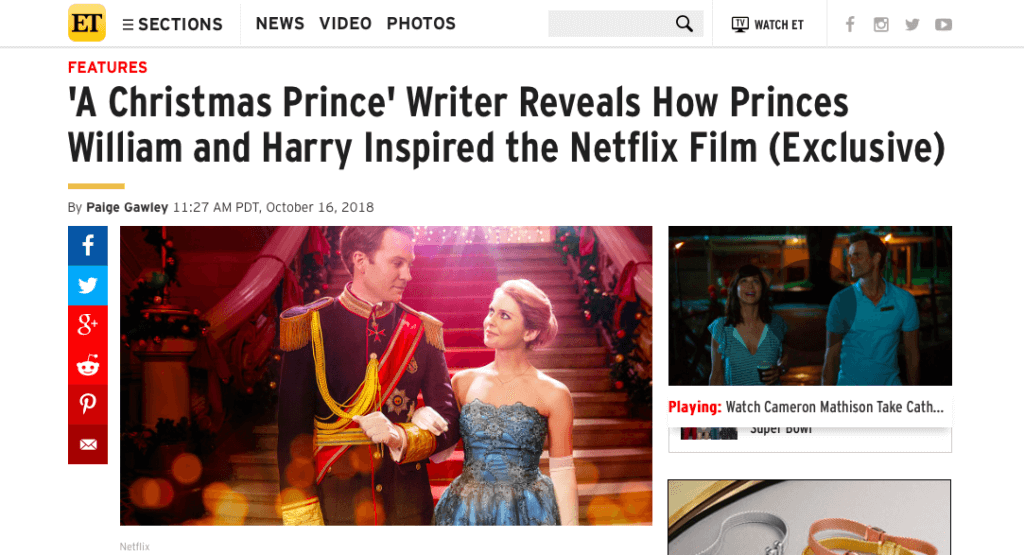Pin the article on Pinterest
This screenshot has width=1024, height=555.
(88, 405)
